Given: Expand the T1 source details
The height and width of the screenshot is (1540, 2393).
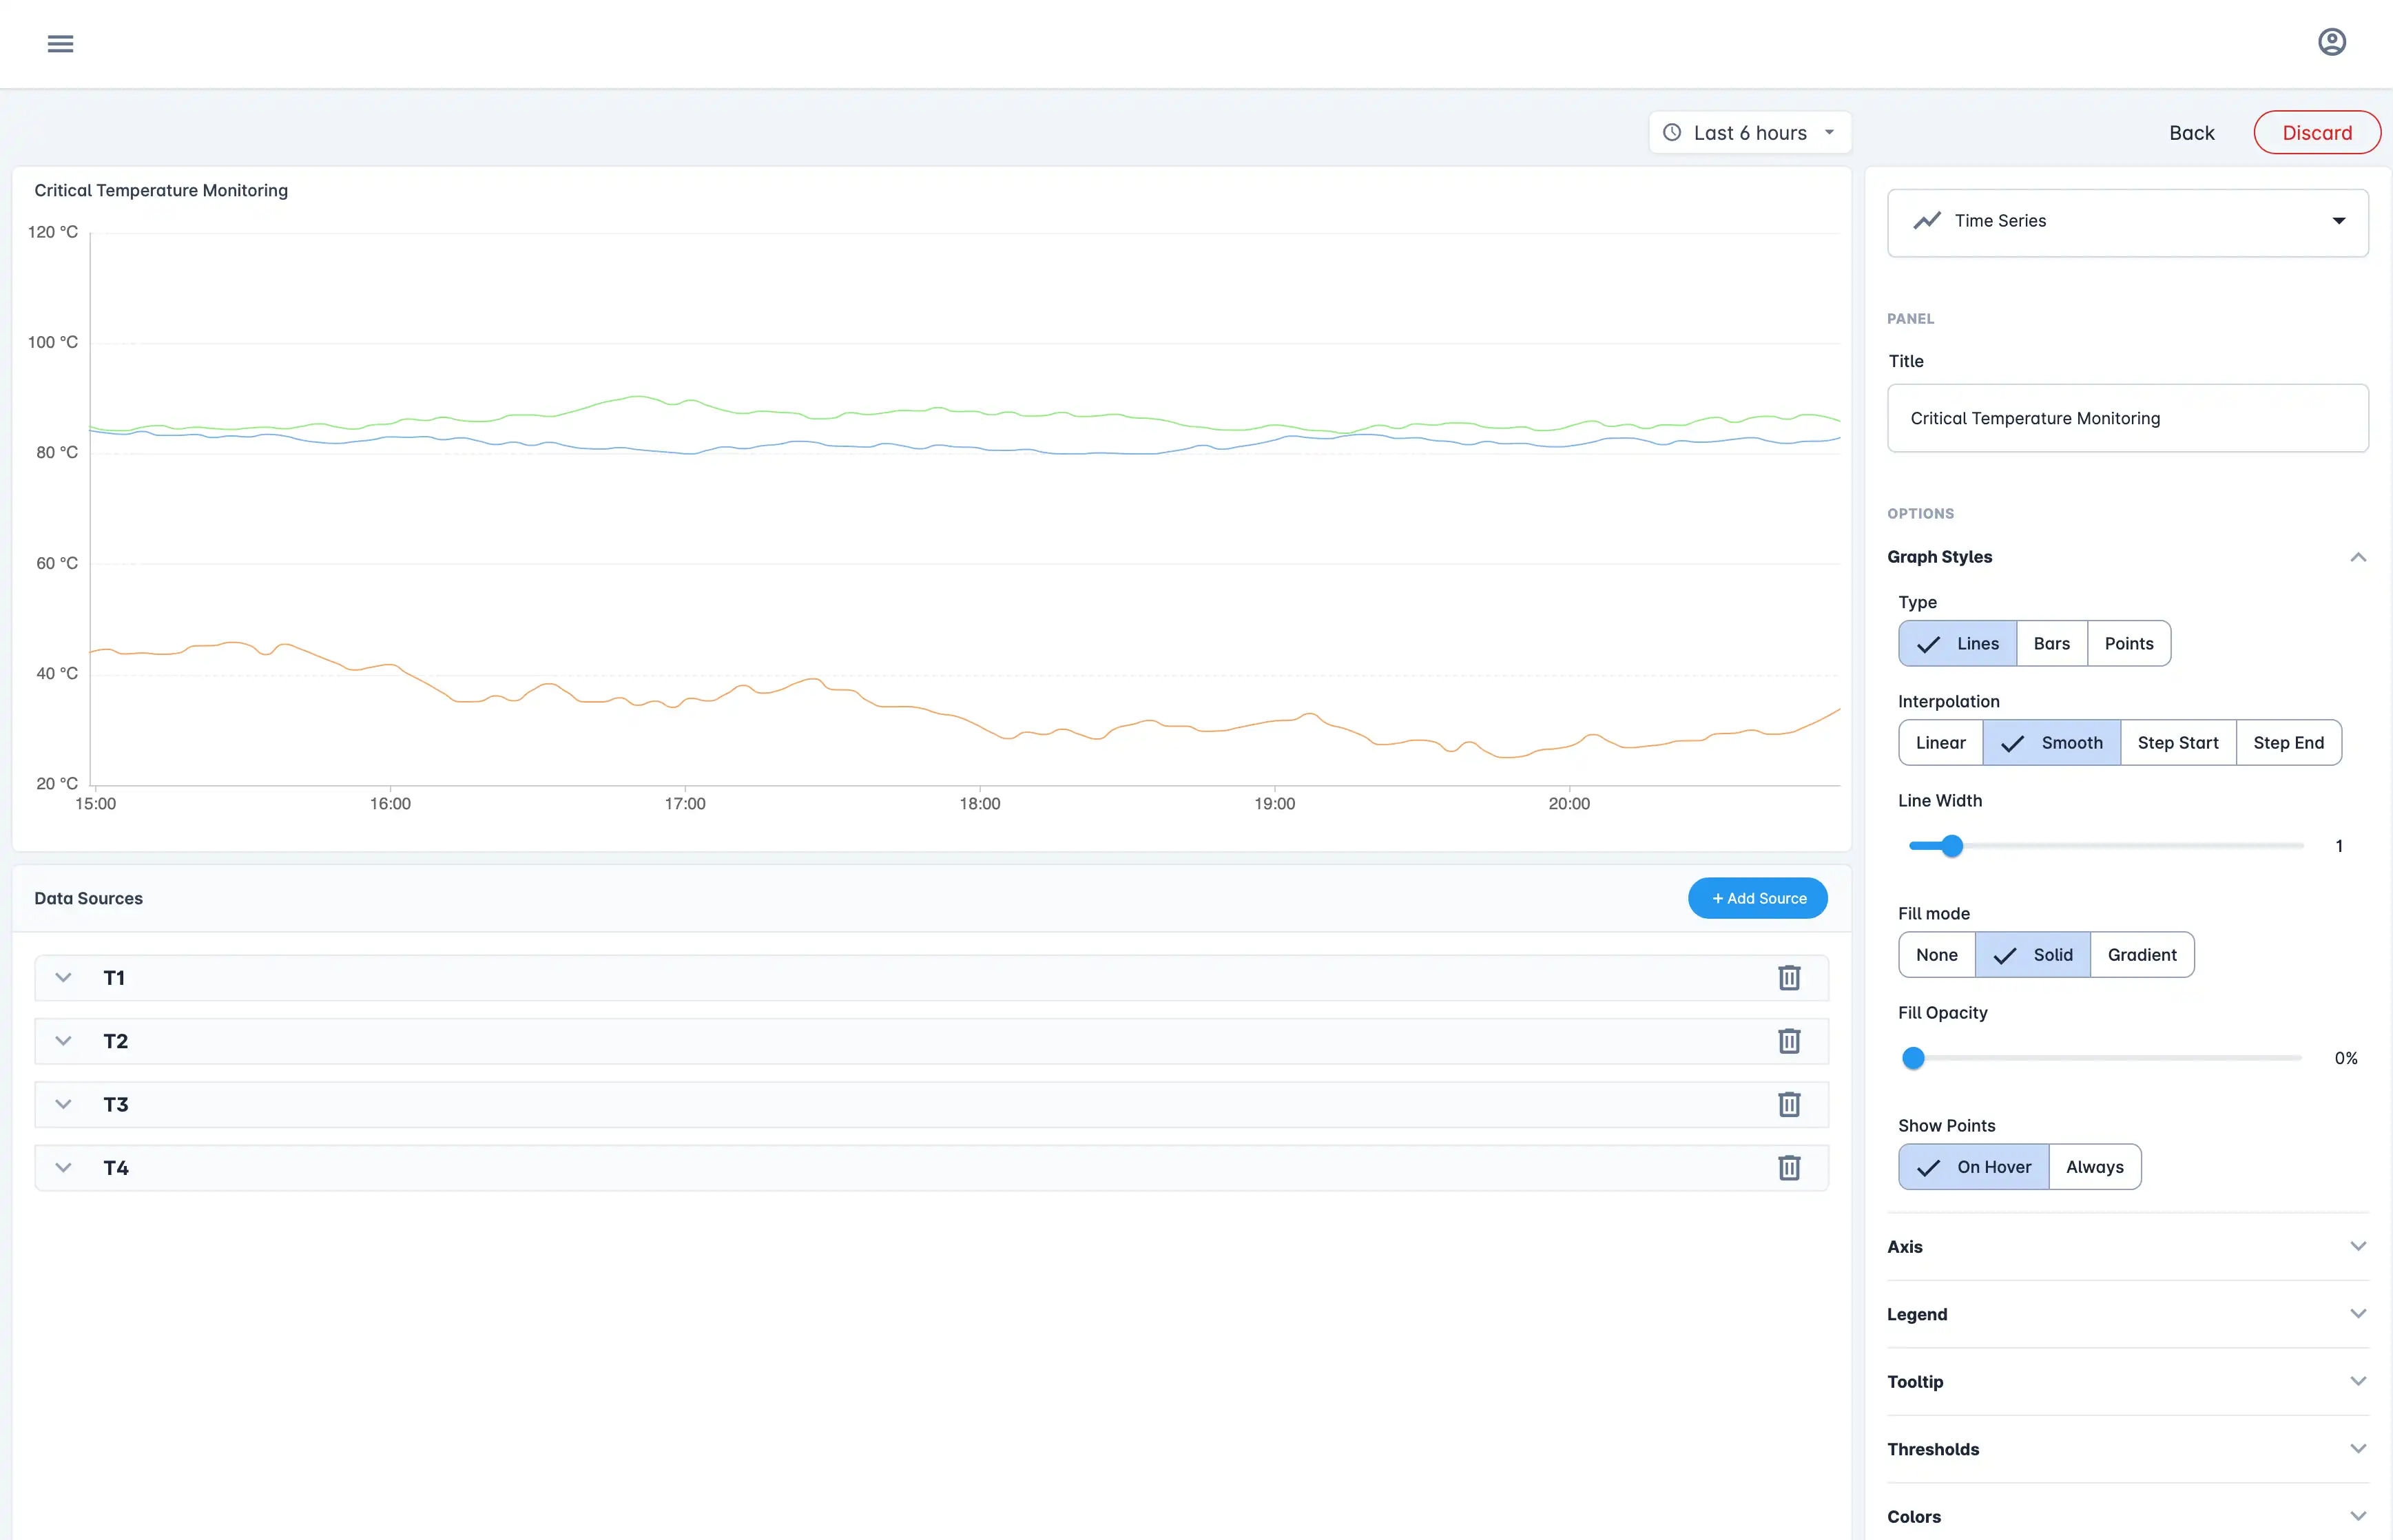Looking at the screenshot, I should point(64,977).
